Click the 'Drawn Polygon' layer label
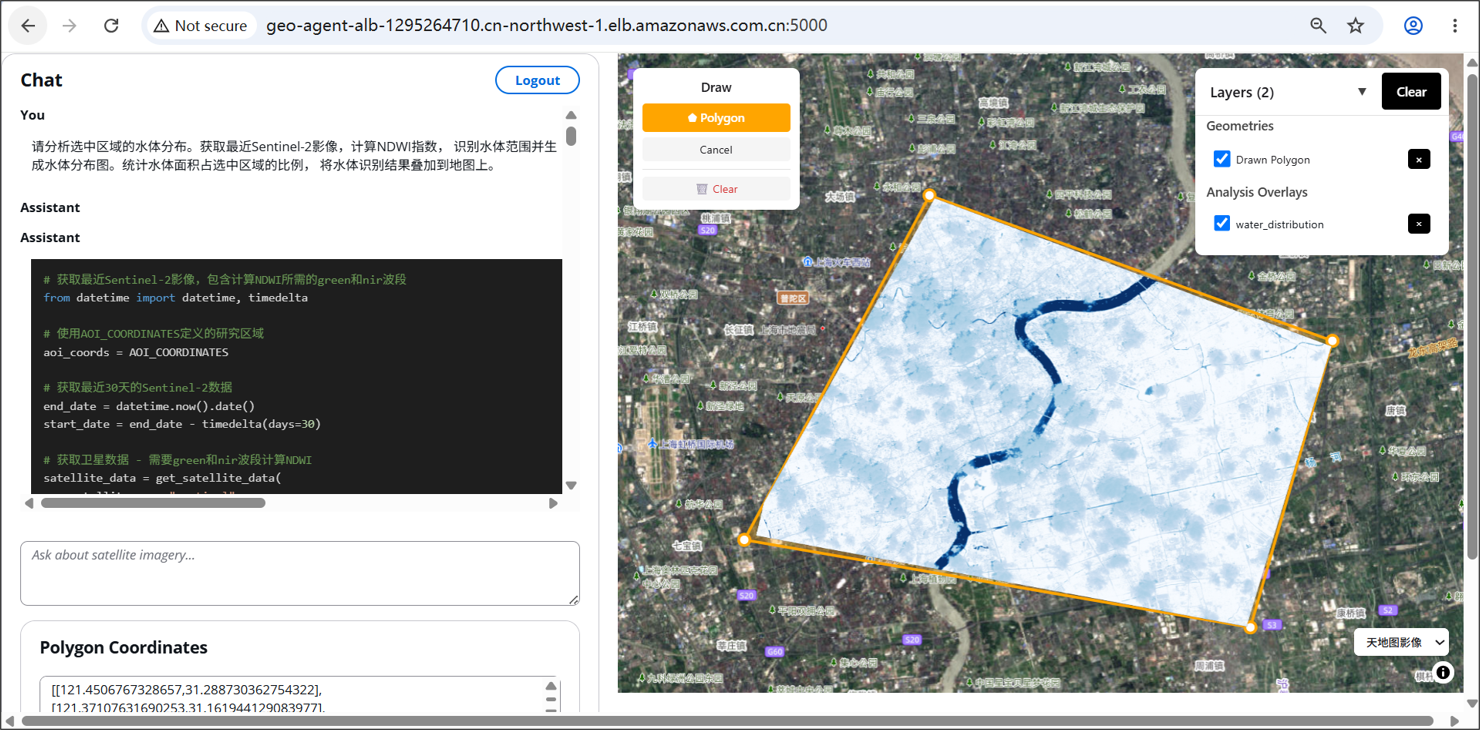1480x730 pixels. click(1273, 160)
